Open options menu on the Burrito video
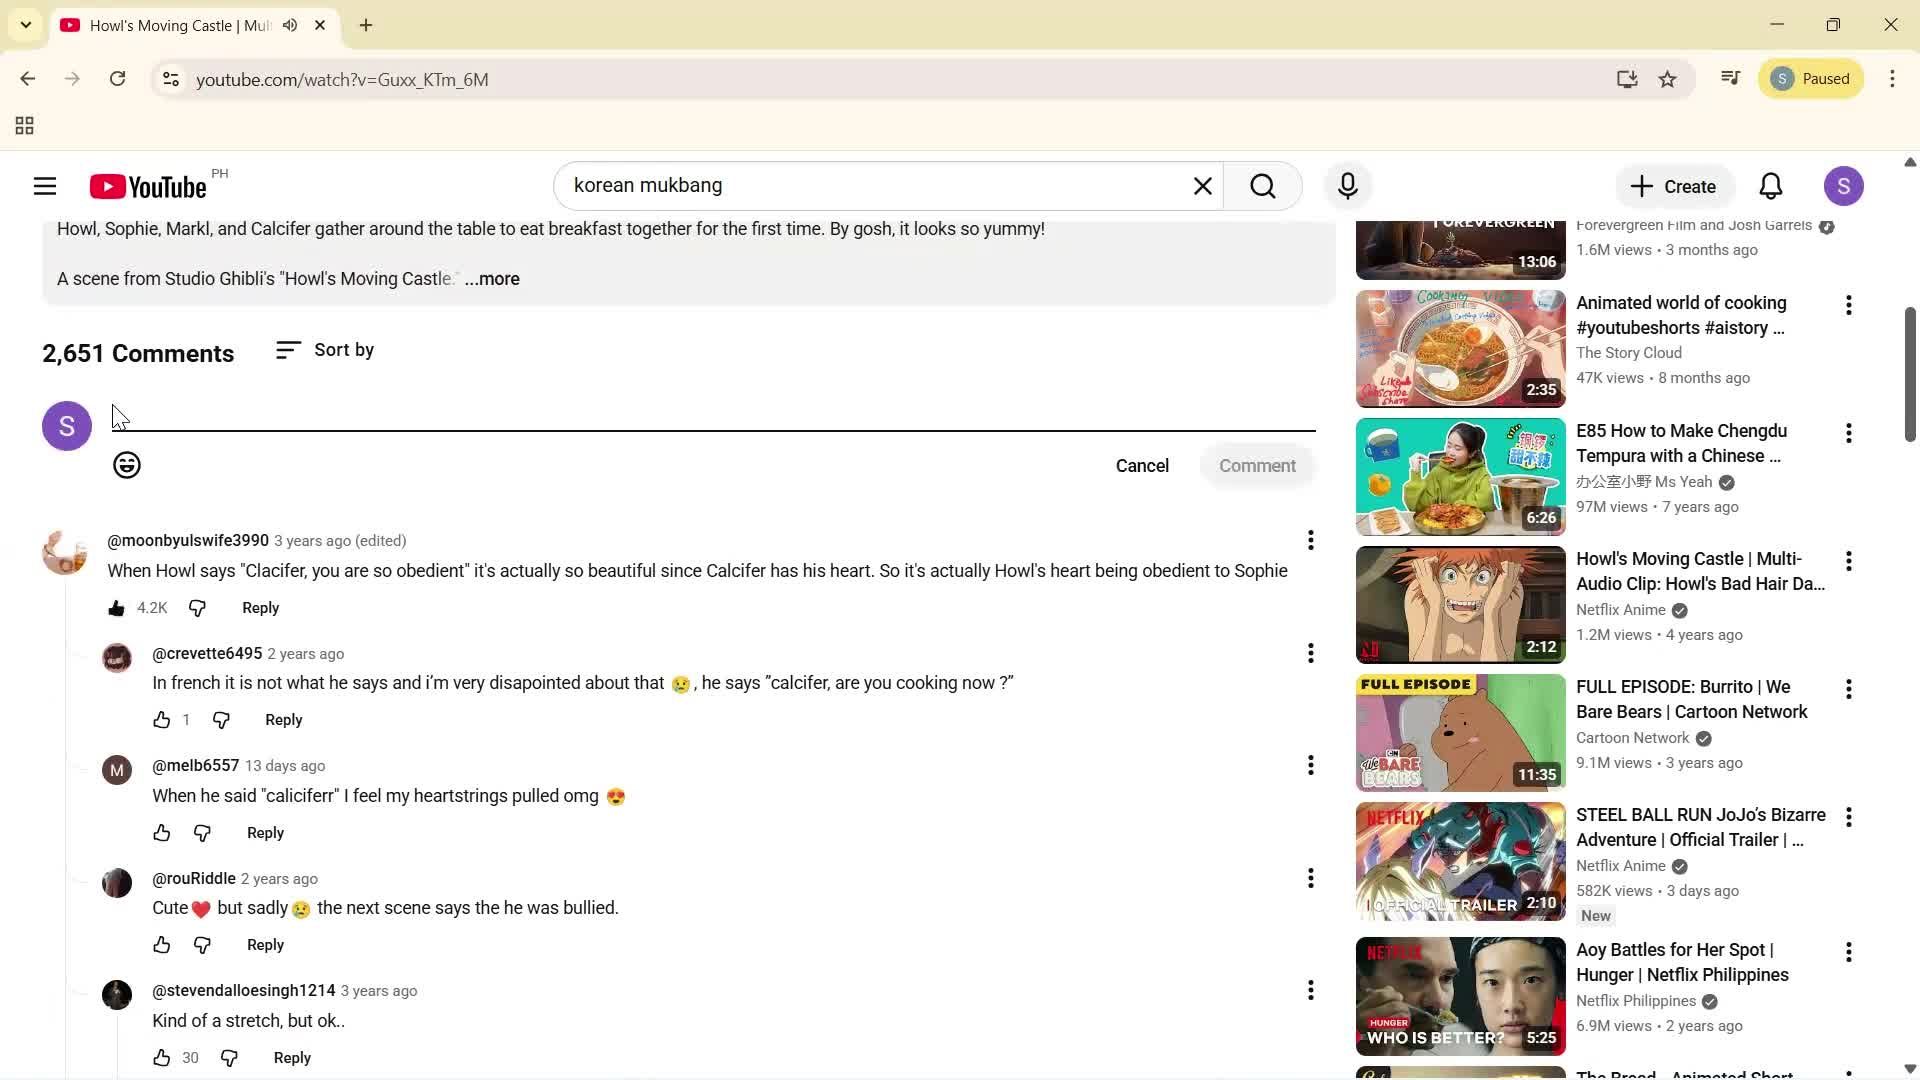This screenshot has width=1920, height=1080. click(x=1848, y=689)
